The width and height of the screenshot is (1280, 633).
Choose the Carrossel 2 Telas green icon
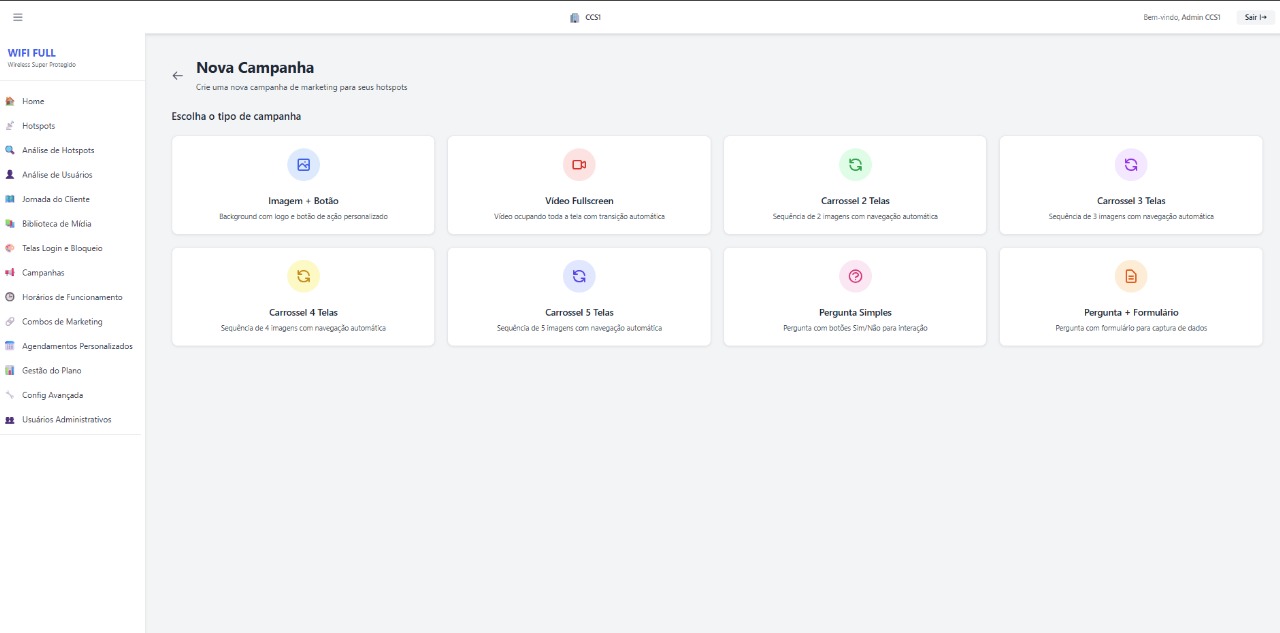855,165
